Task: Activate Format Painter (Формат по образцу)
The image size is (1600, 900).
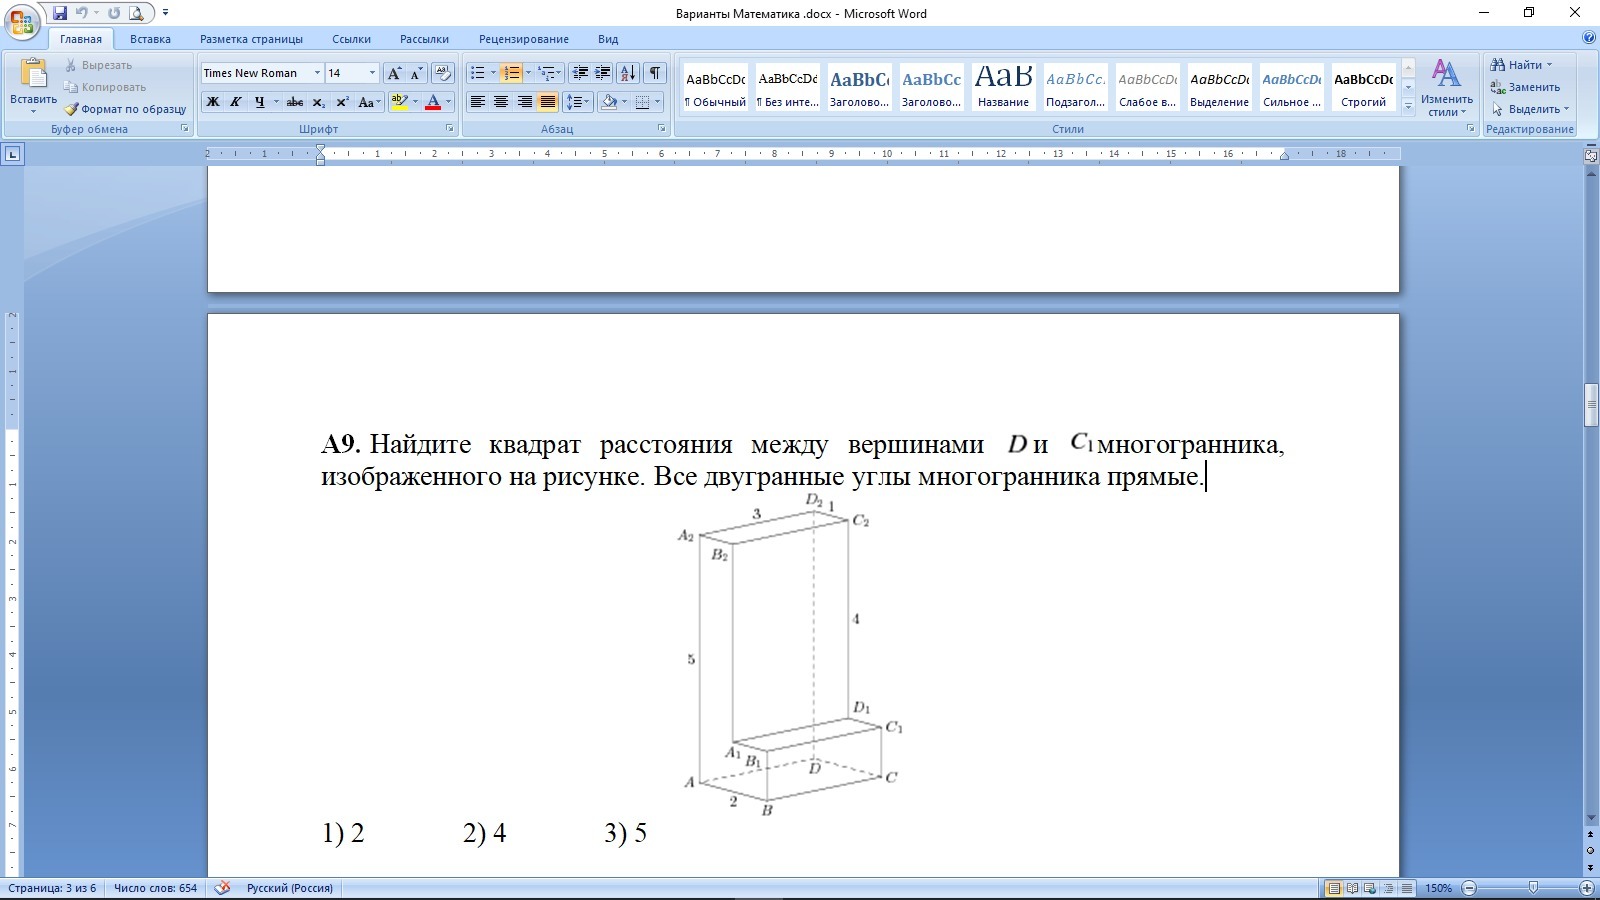Action: click(125, 109)
